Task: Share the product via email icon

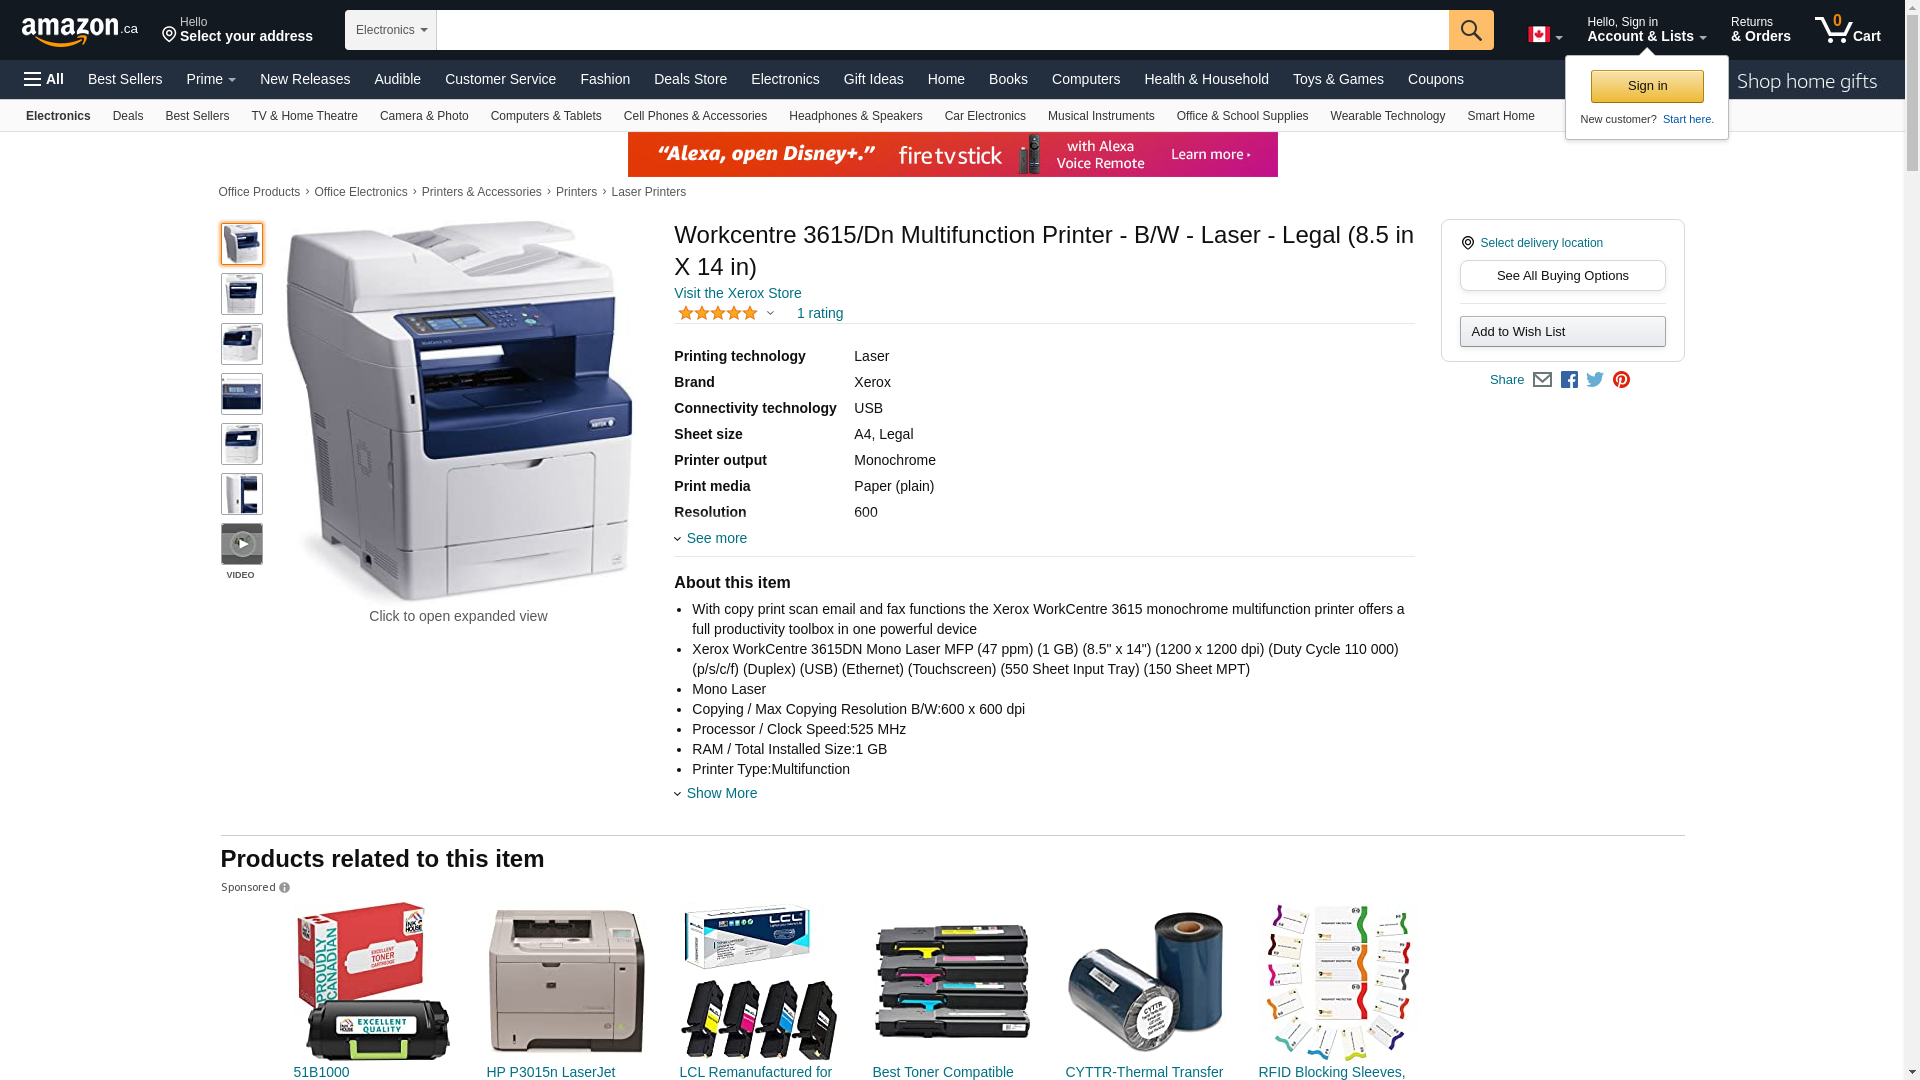Action: tap(1542, 380)
